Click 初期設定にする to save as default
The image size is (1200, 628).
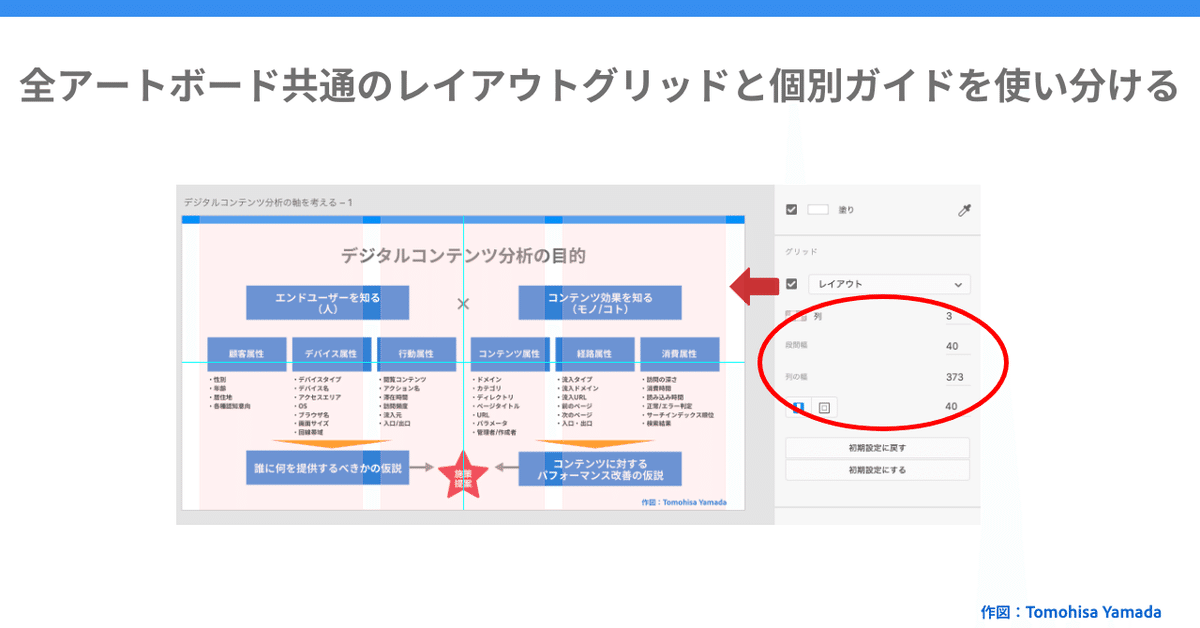tap(877, 469)
